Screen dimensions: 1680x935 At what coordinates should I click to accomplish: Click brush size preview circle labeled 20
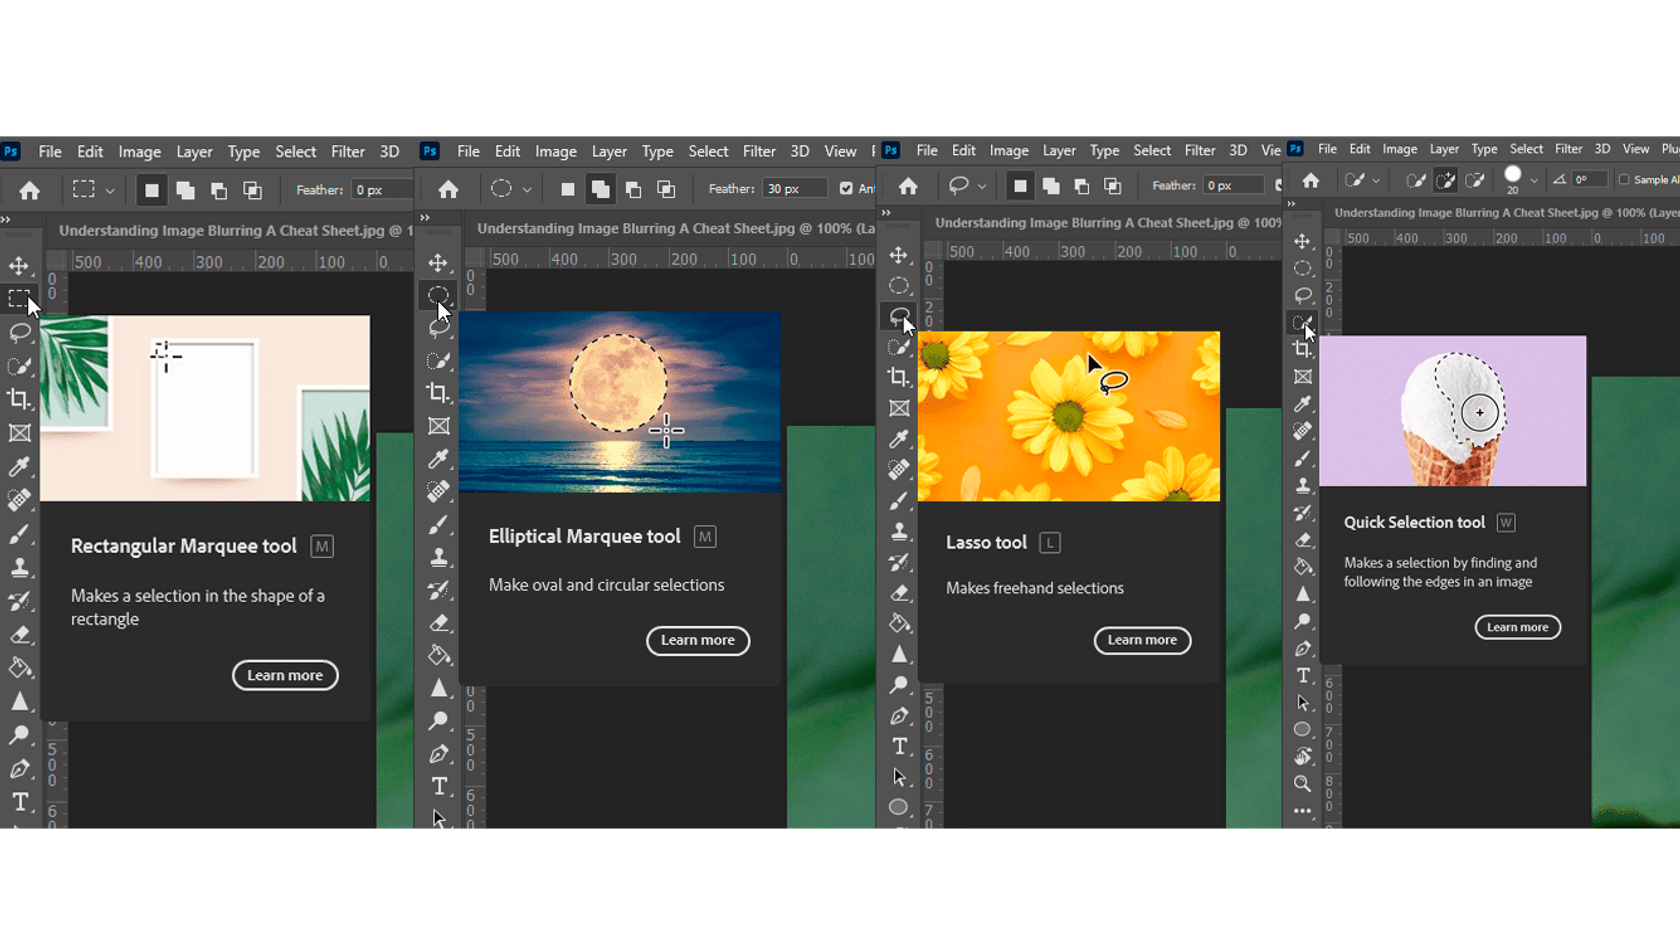1513,176
